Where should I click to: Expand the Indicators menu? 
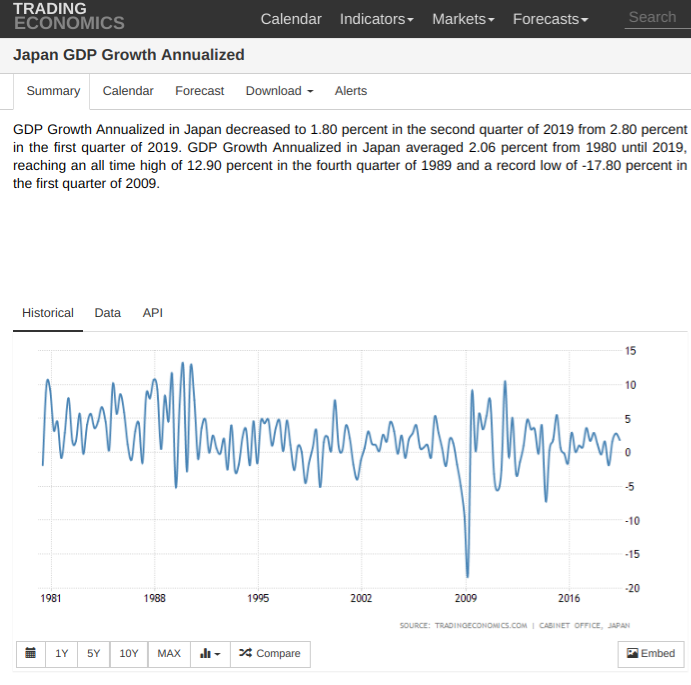(376, 19)
